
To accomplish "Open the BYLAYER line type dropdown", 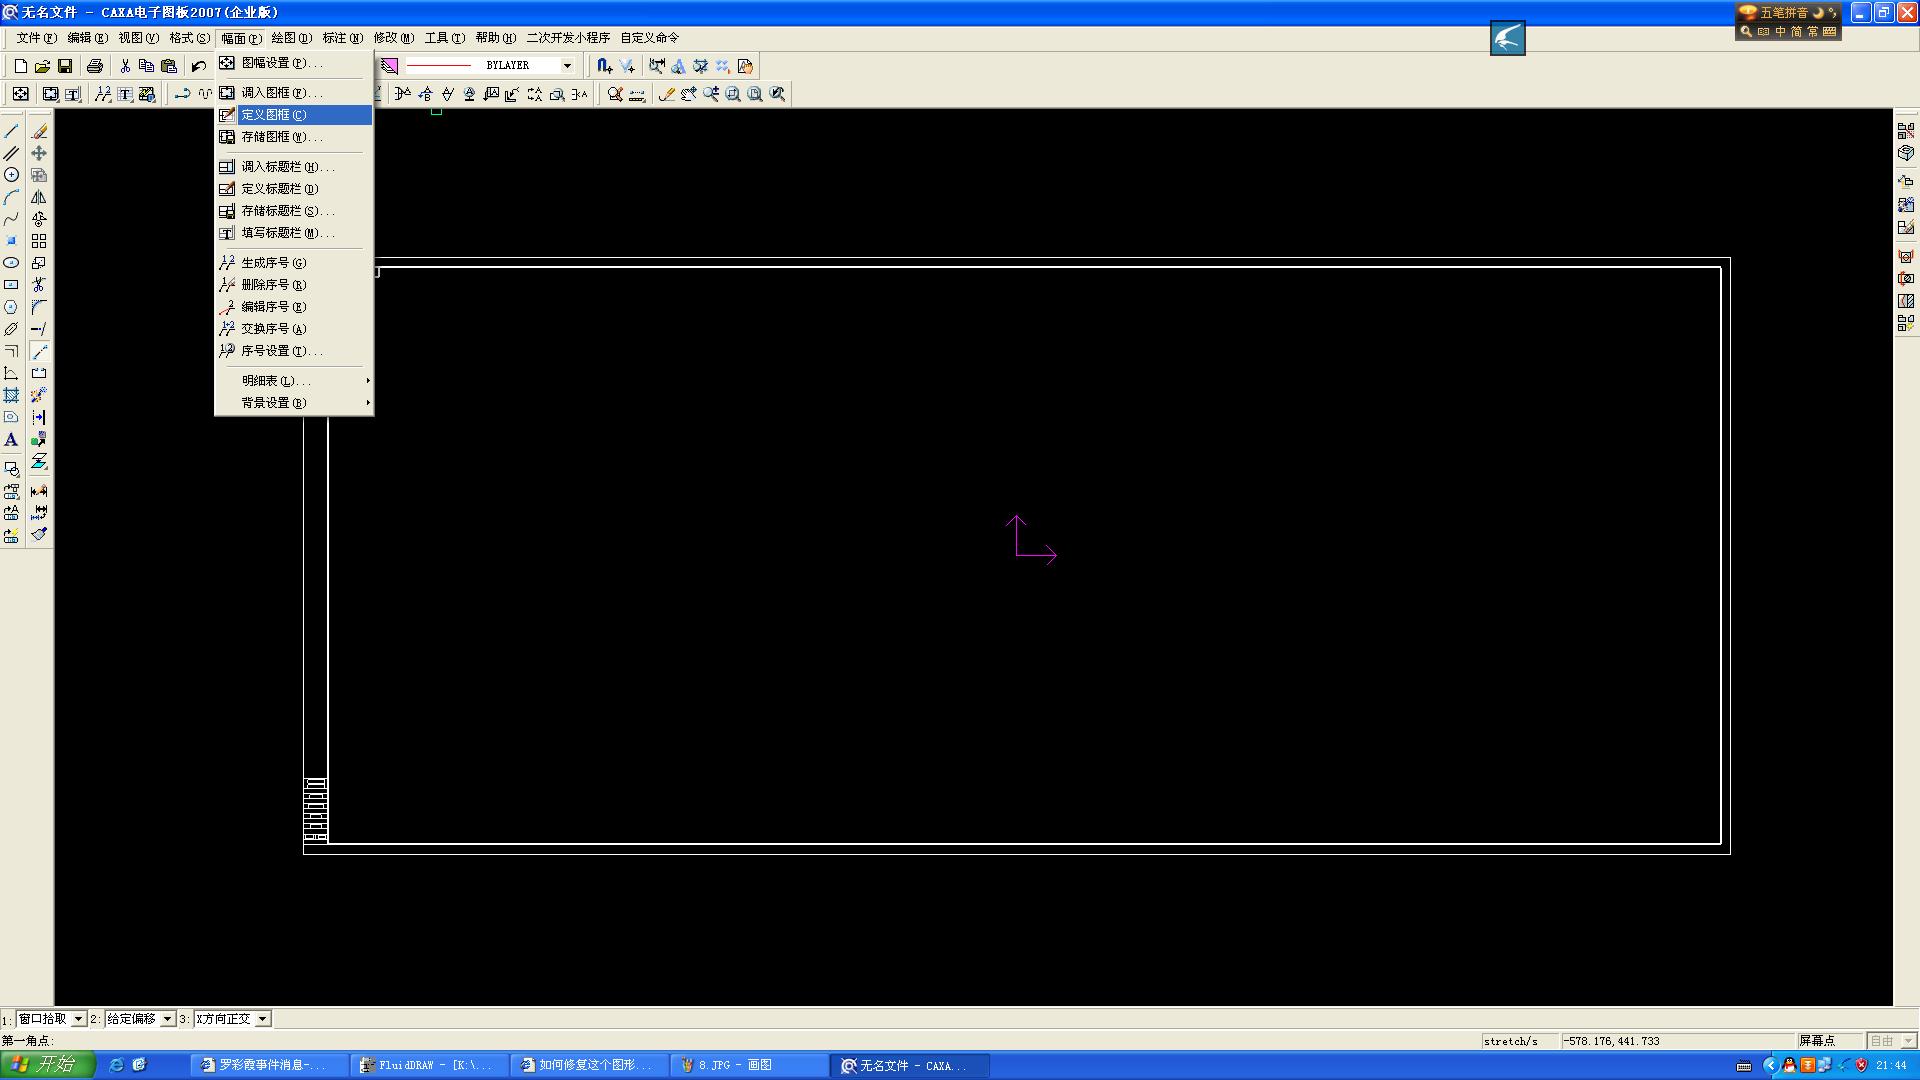I will click(567, 66).
